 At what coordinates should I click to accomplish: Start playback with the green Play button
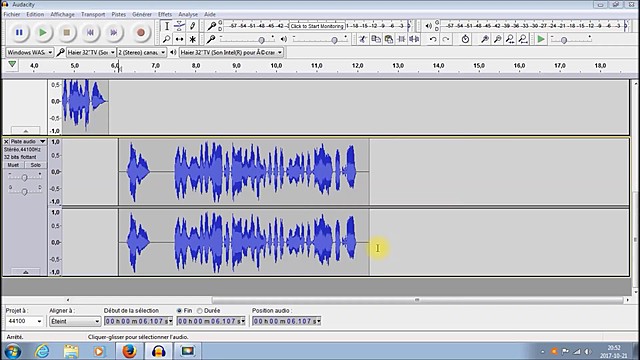pyautogui.click(x=42, y=32)
